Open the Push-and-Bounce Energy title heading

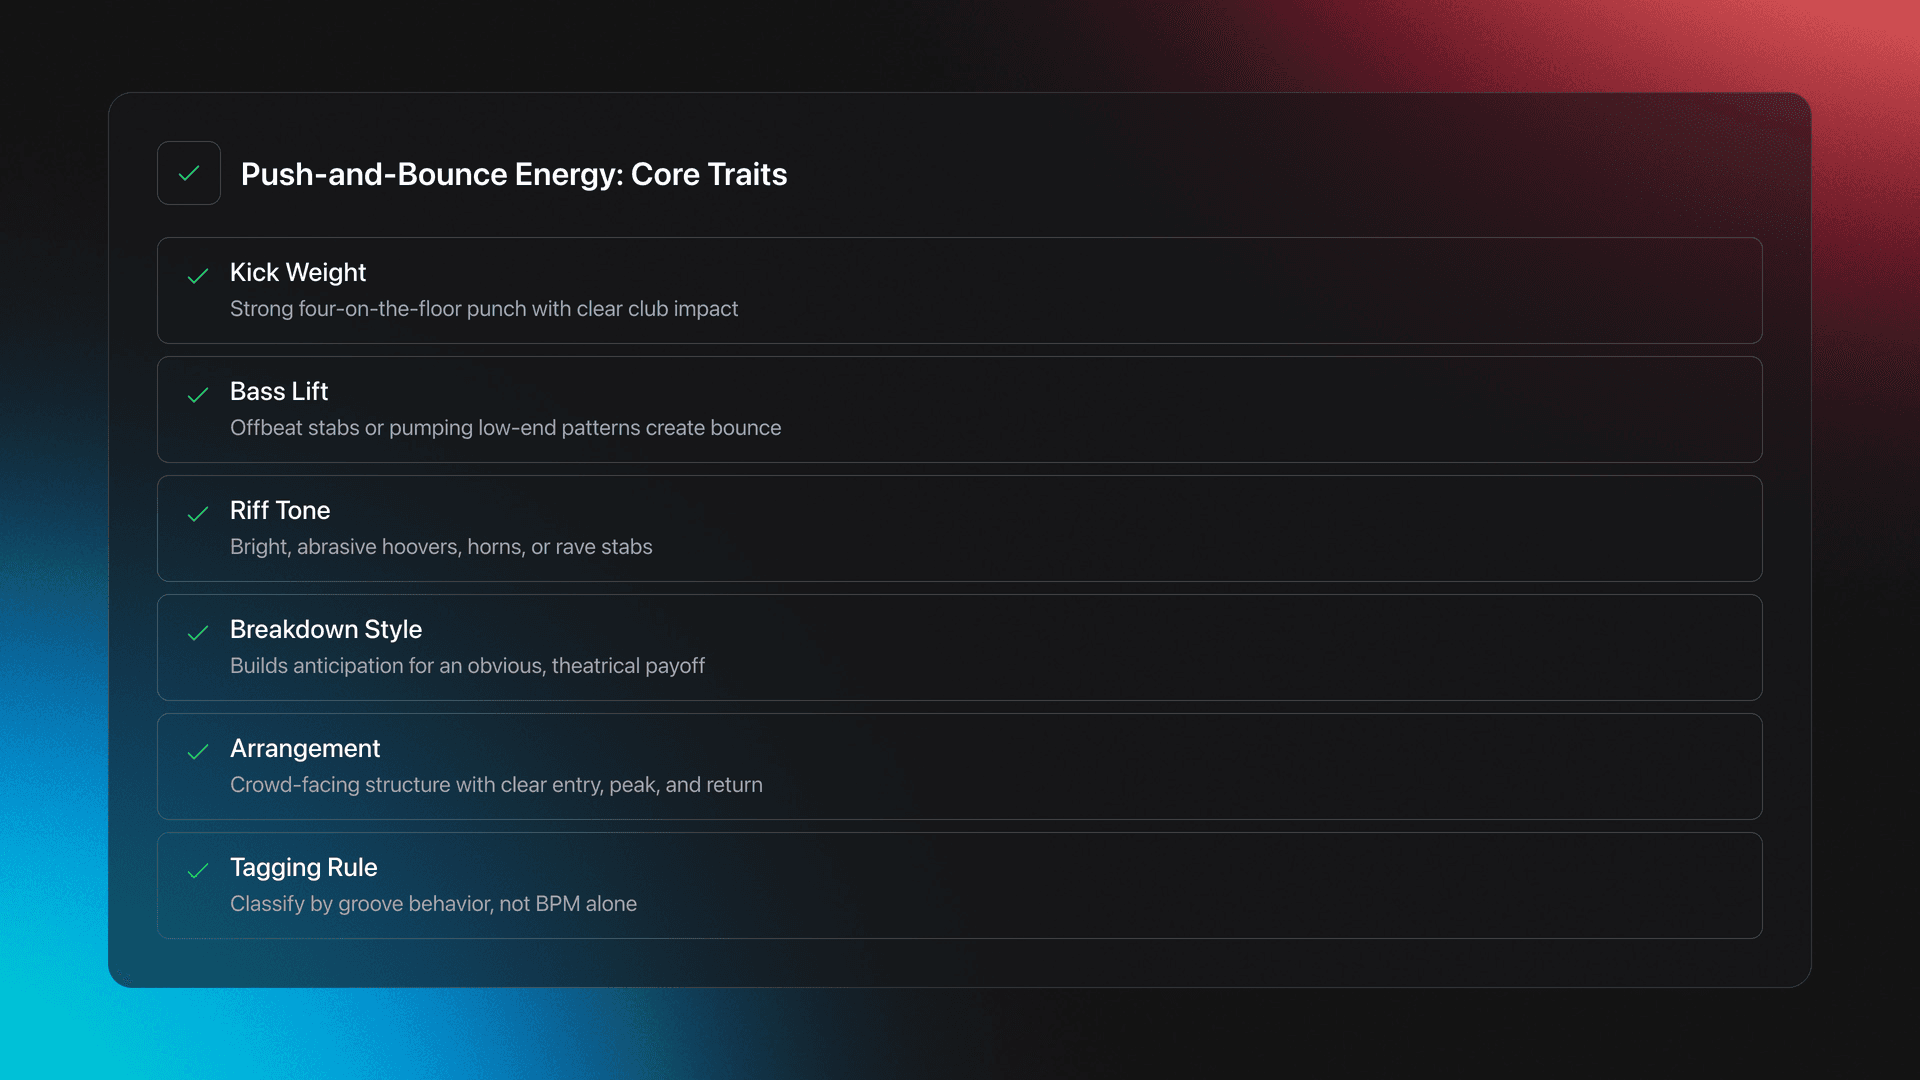point(513,174)
